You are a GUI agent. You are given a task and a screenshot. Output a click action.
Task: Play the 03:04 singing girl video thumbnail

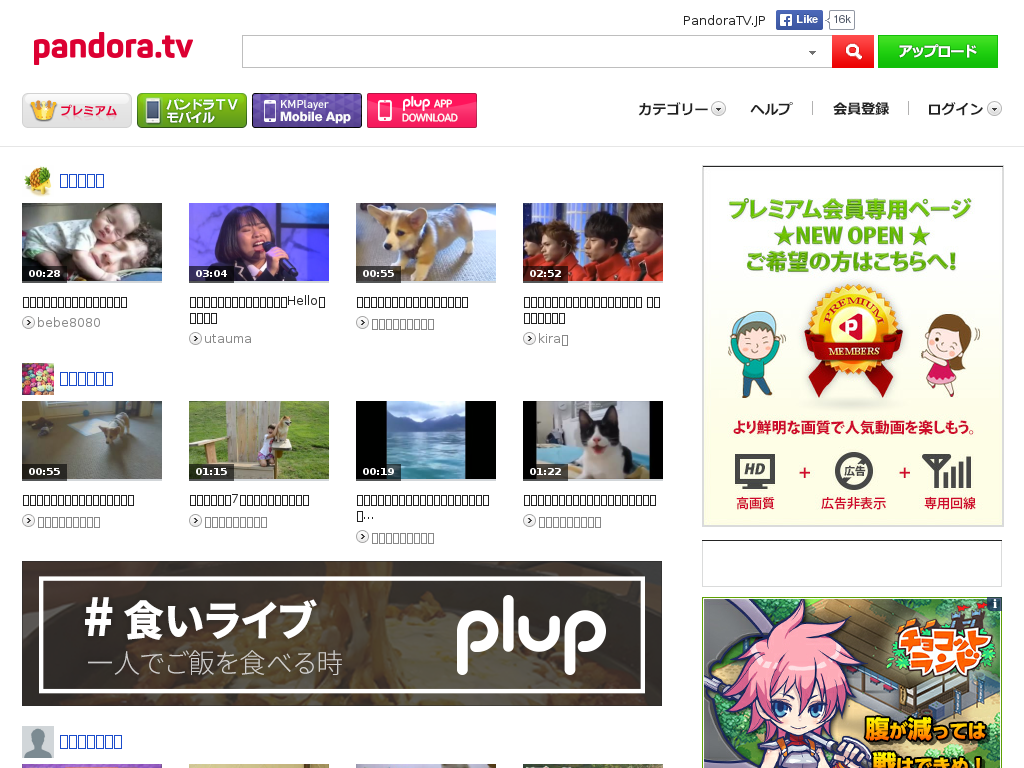(259, 243)
